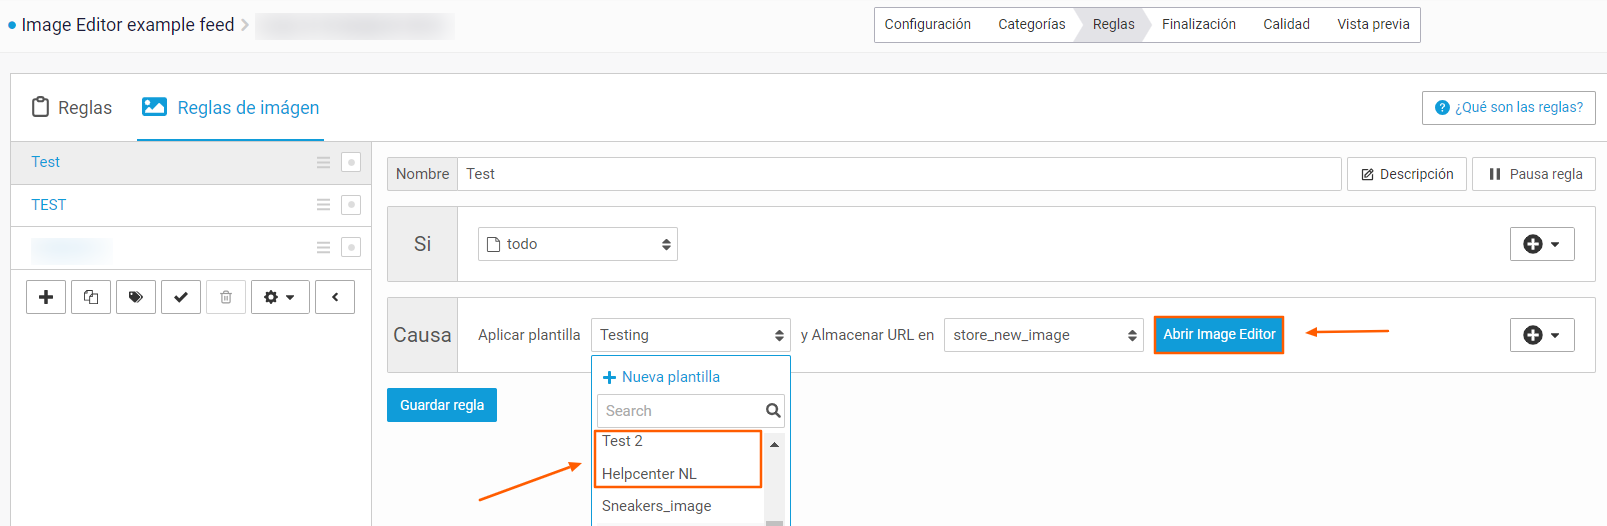Open store_new_image field dropdown
This screenshot has height=526, width=1607.
pyautogui.click(x=1044, y=335)
